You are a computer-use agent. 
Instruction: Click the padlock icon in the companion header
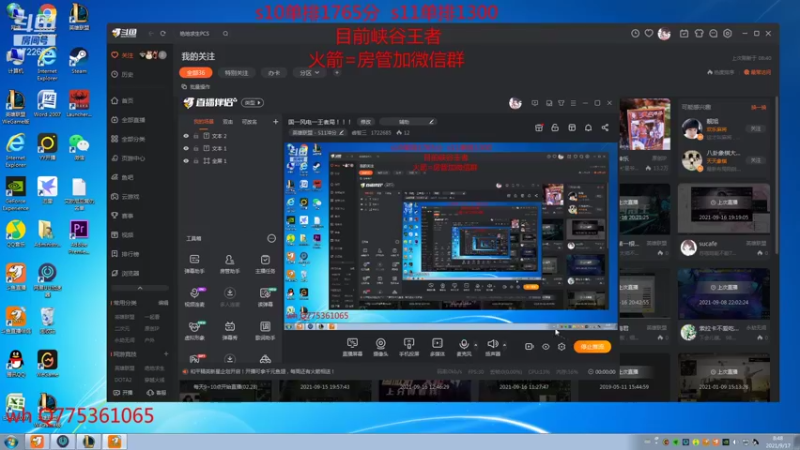(555, 128)
